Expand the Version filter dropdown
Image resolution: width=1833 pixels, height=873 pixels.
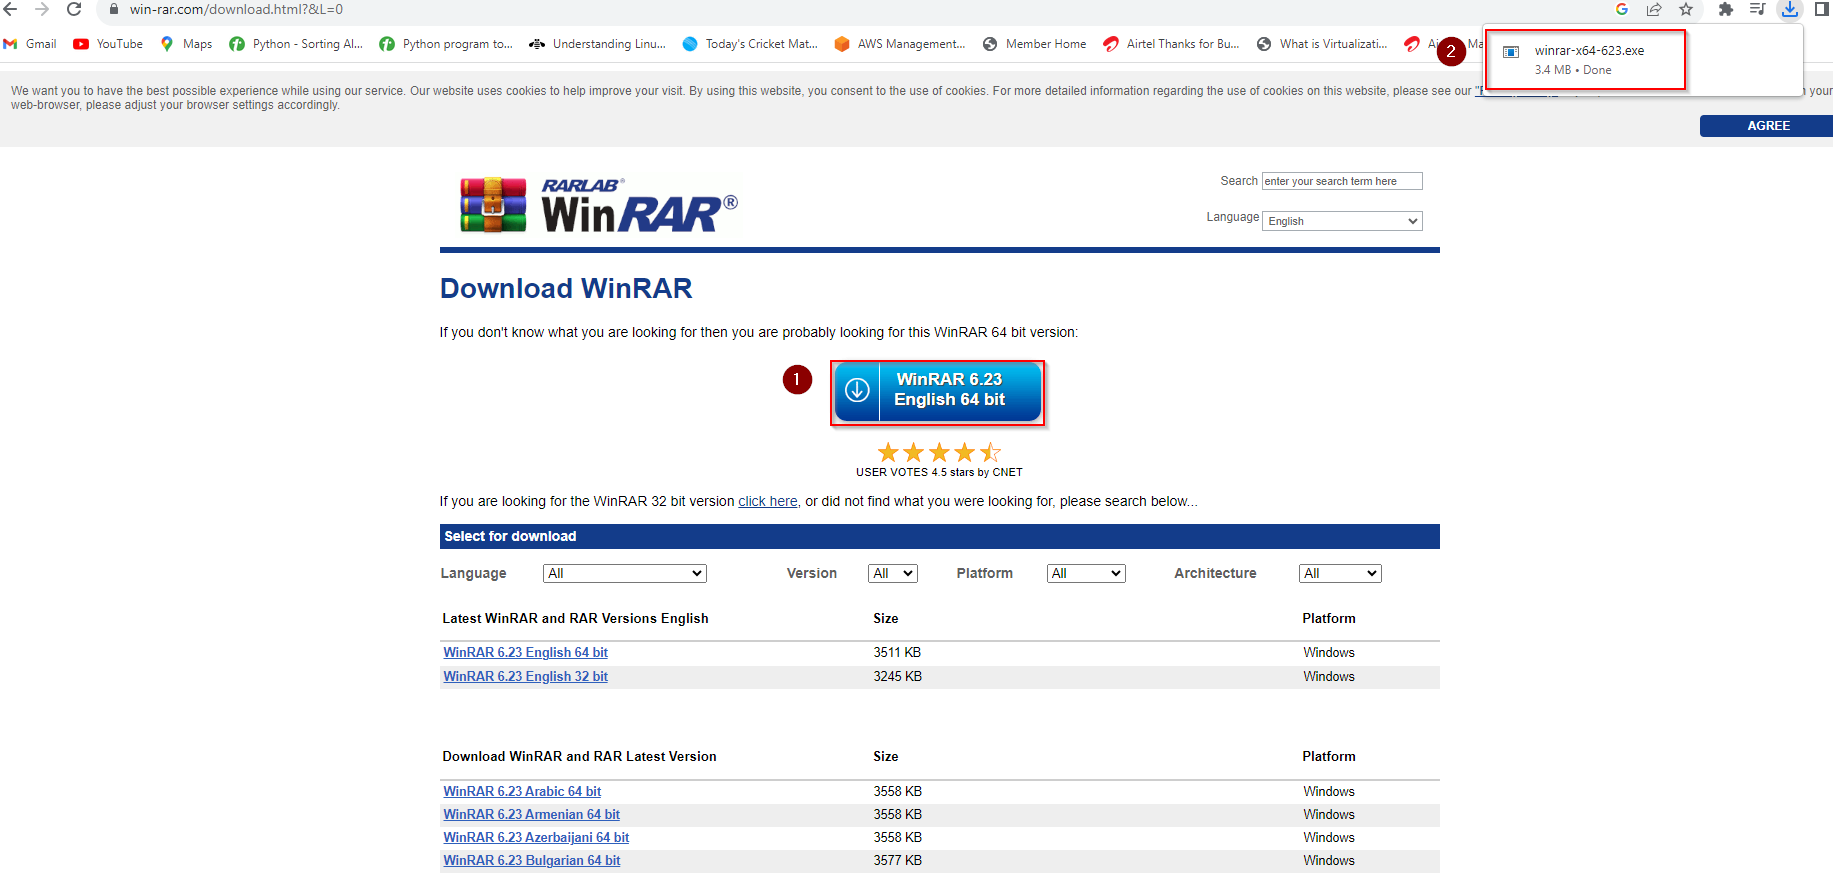tap(893, 573)
